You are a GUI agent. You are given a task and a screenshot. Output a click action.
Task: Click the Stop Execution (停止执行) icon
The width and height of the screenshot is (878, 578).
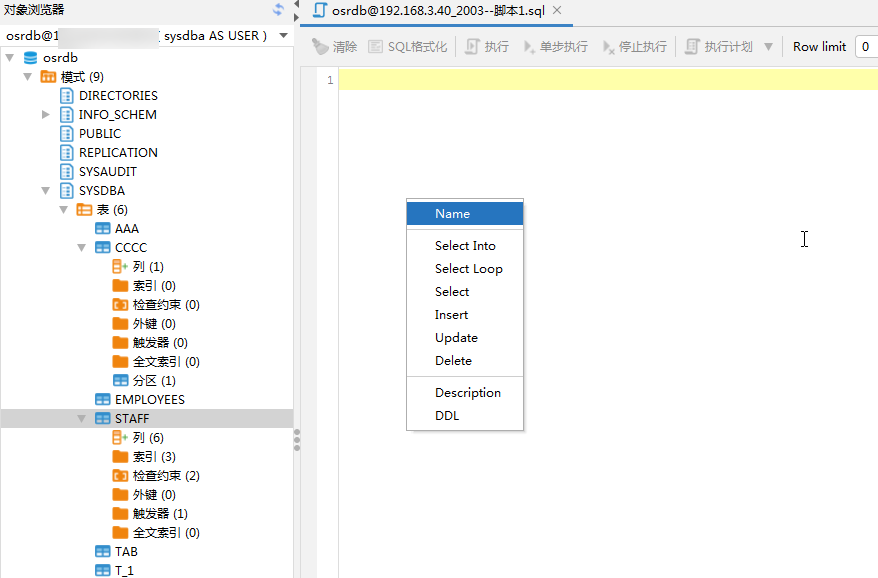click(609, 47)
